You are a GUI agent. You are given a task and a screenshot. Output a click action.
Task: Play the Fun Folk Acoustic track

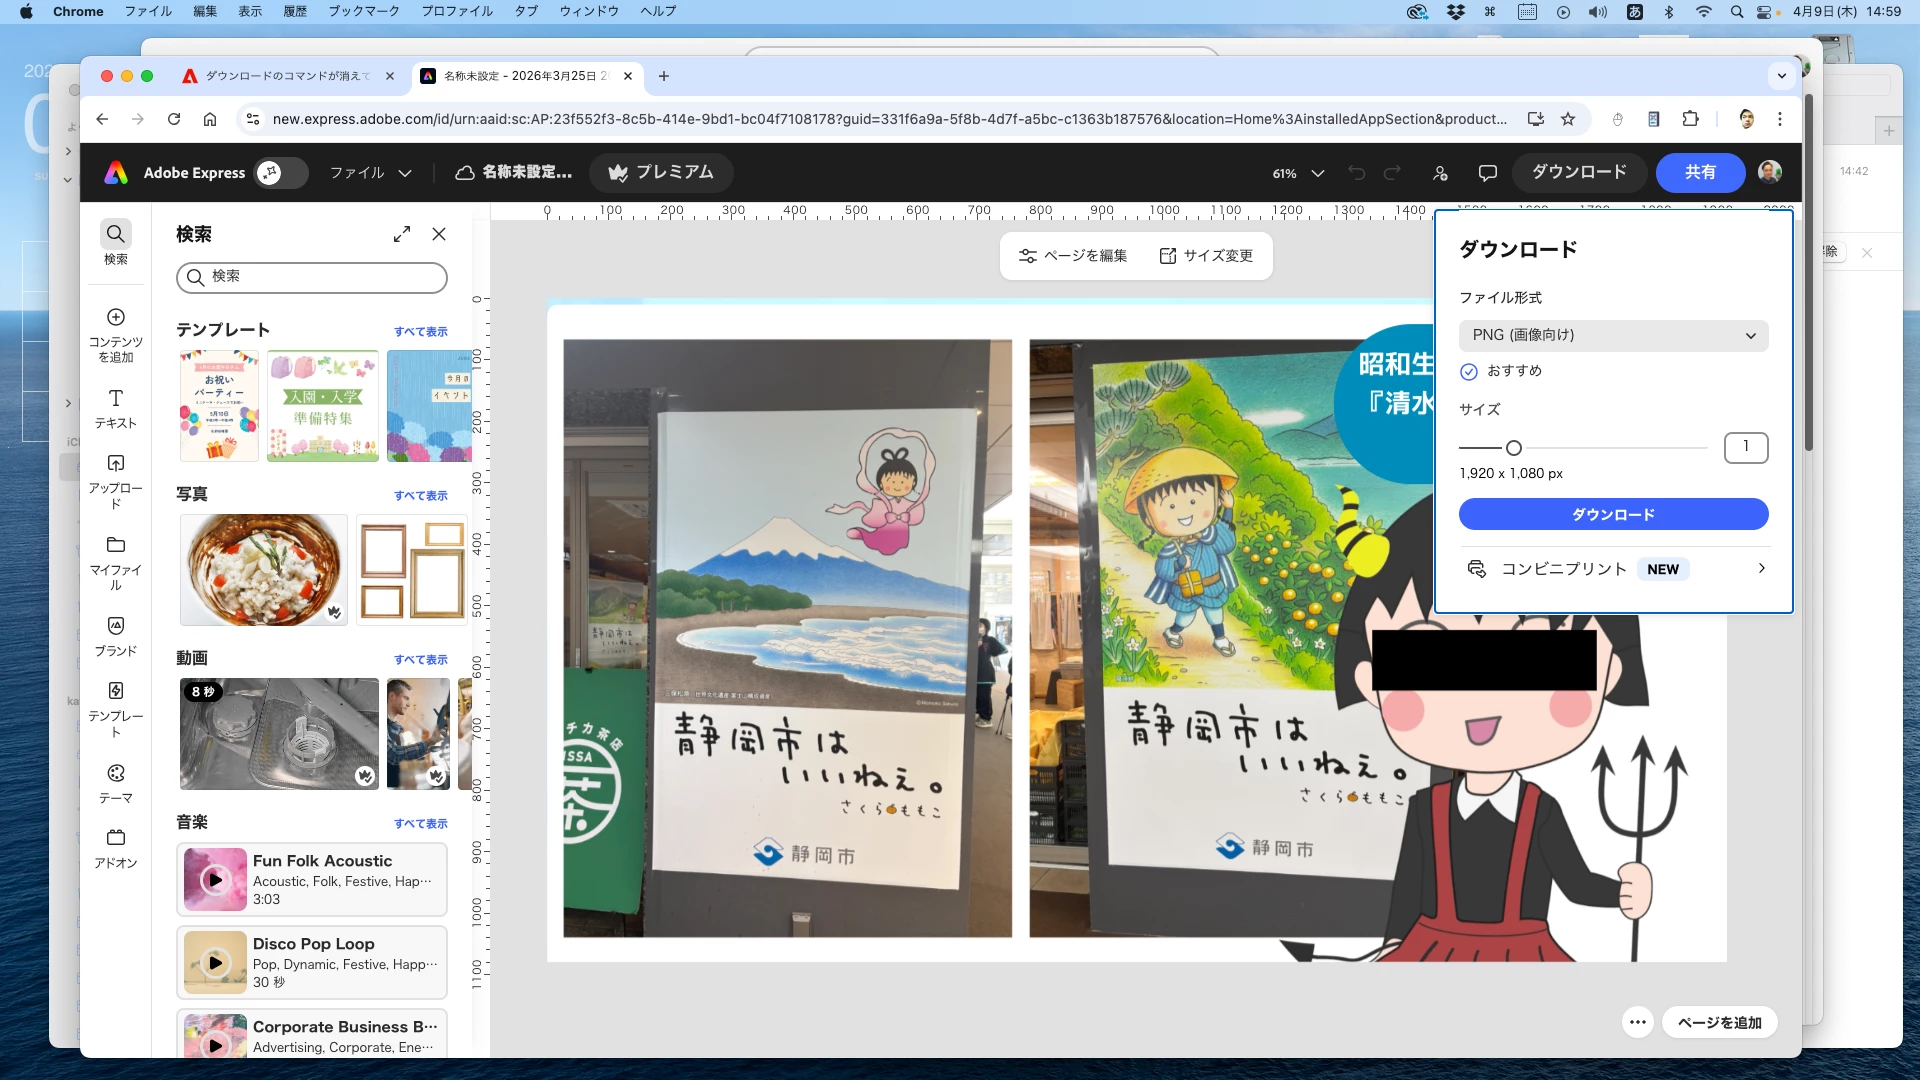coord(215,879)
